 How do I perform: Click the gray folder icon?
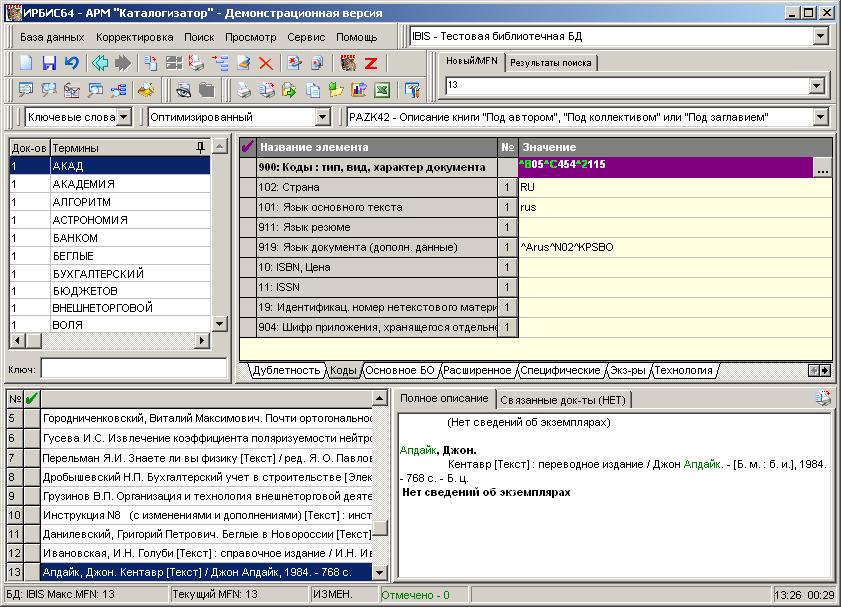(x=206, y=90)
